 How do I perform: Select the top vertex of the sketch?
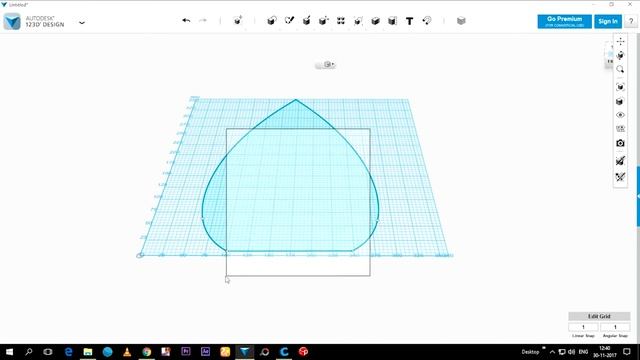point(296,100)
